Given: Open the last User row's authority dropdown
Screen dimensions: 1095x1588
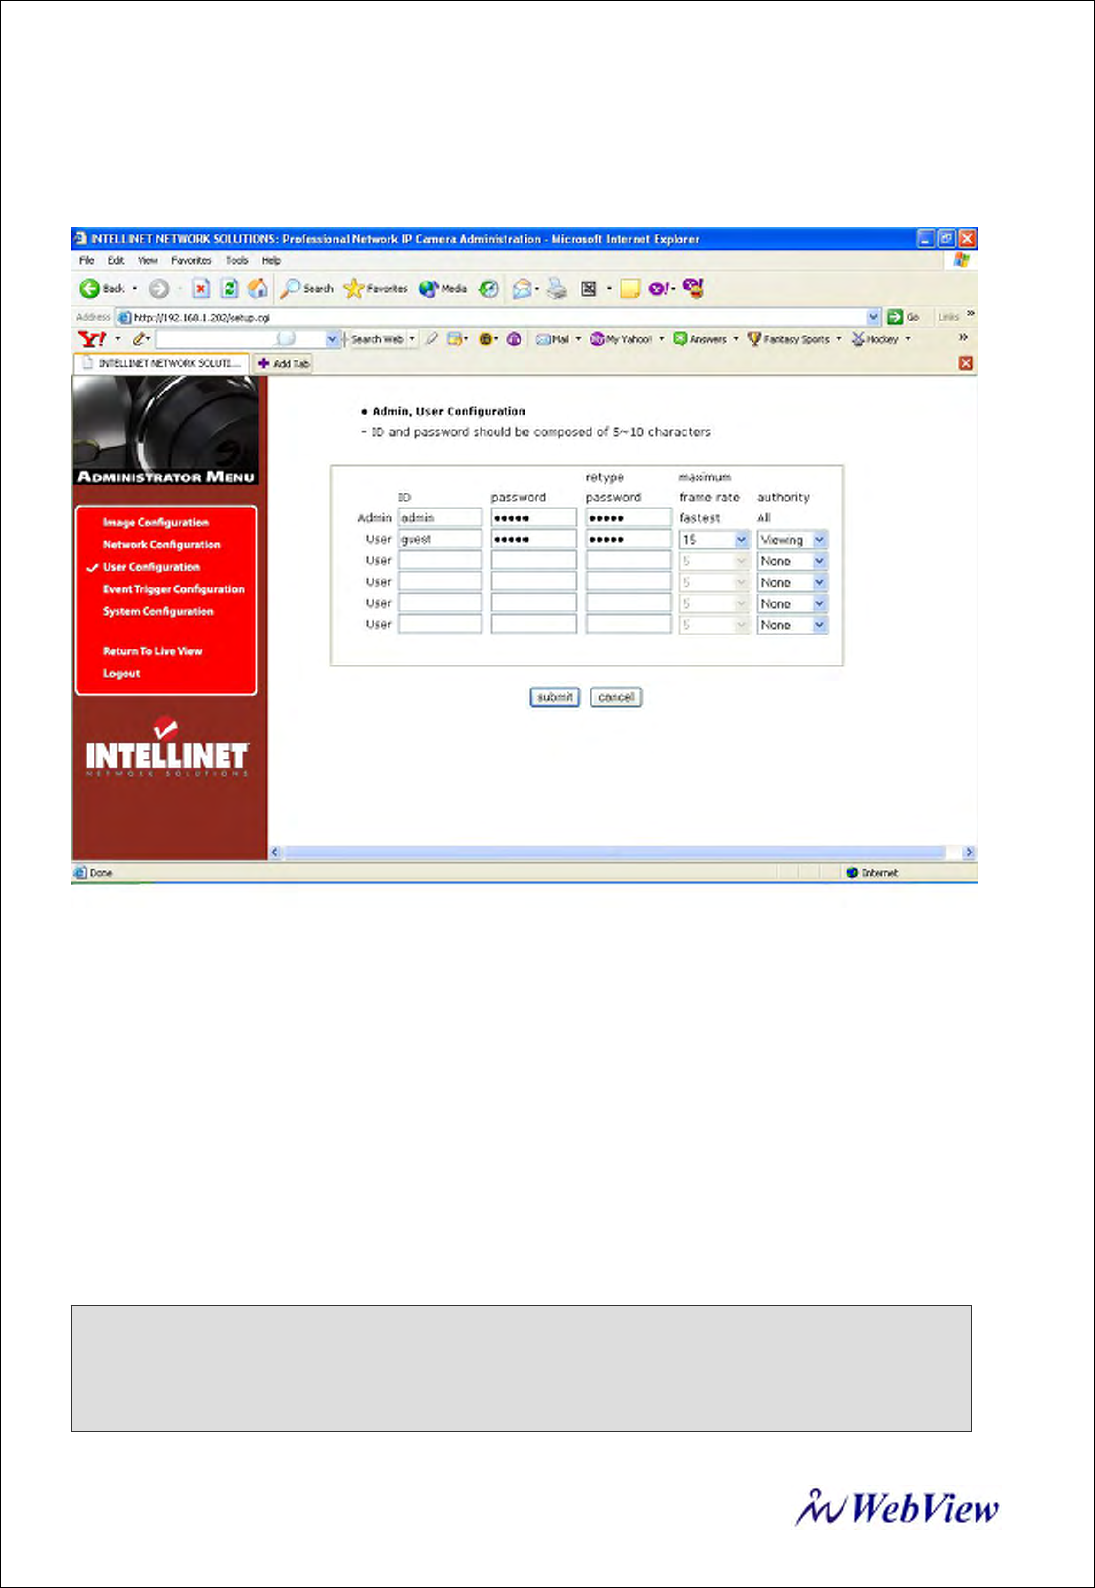Looking at the screenshot, I should click(820, 625).
